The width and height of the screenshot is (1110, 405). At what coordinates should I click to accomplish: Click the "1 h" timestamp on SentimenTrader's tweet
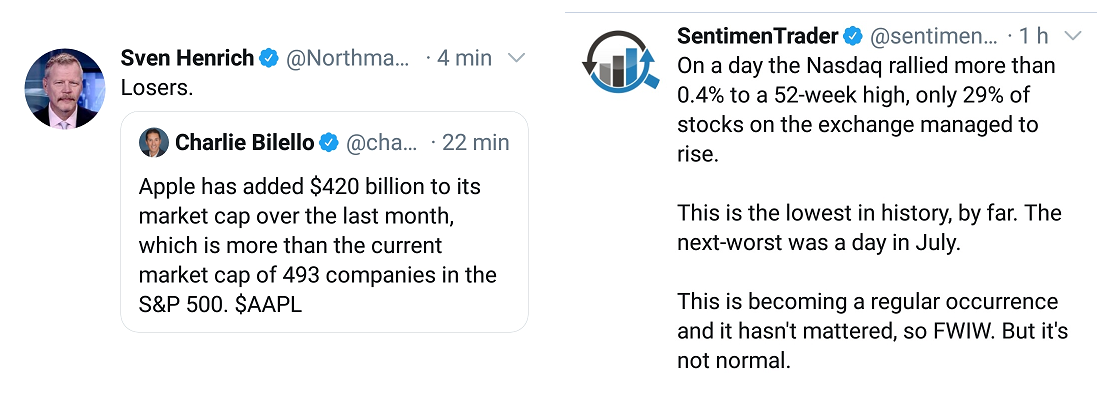point(1033,37)
